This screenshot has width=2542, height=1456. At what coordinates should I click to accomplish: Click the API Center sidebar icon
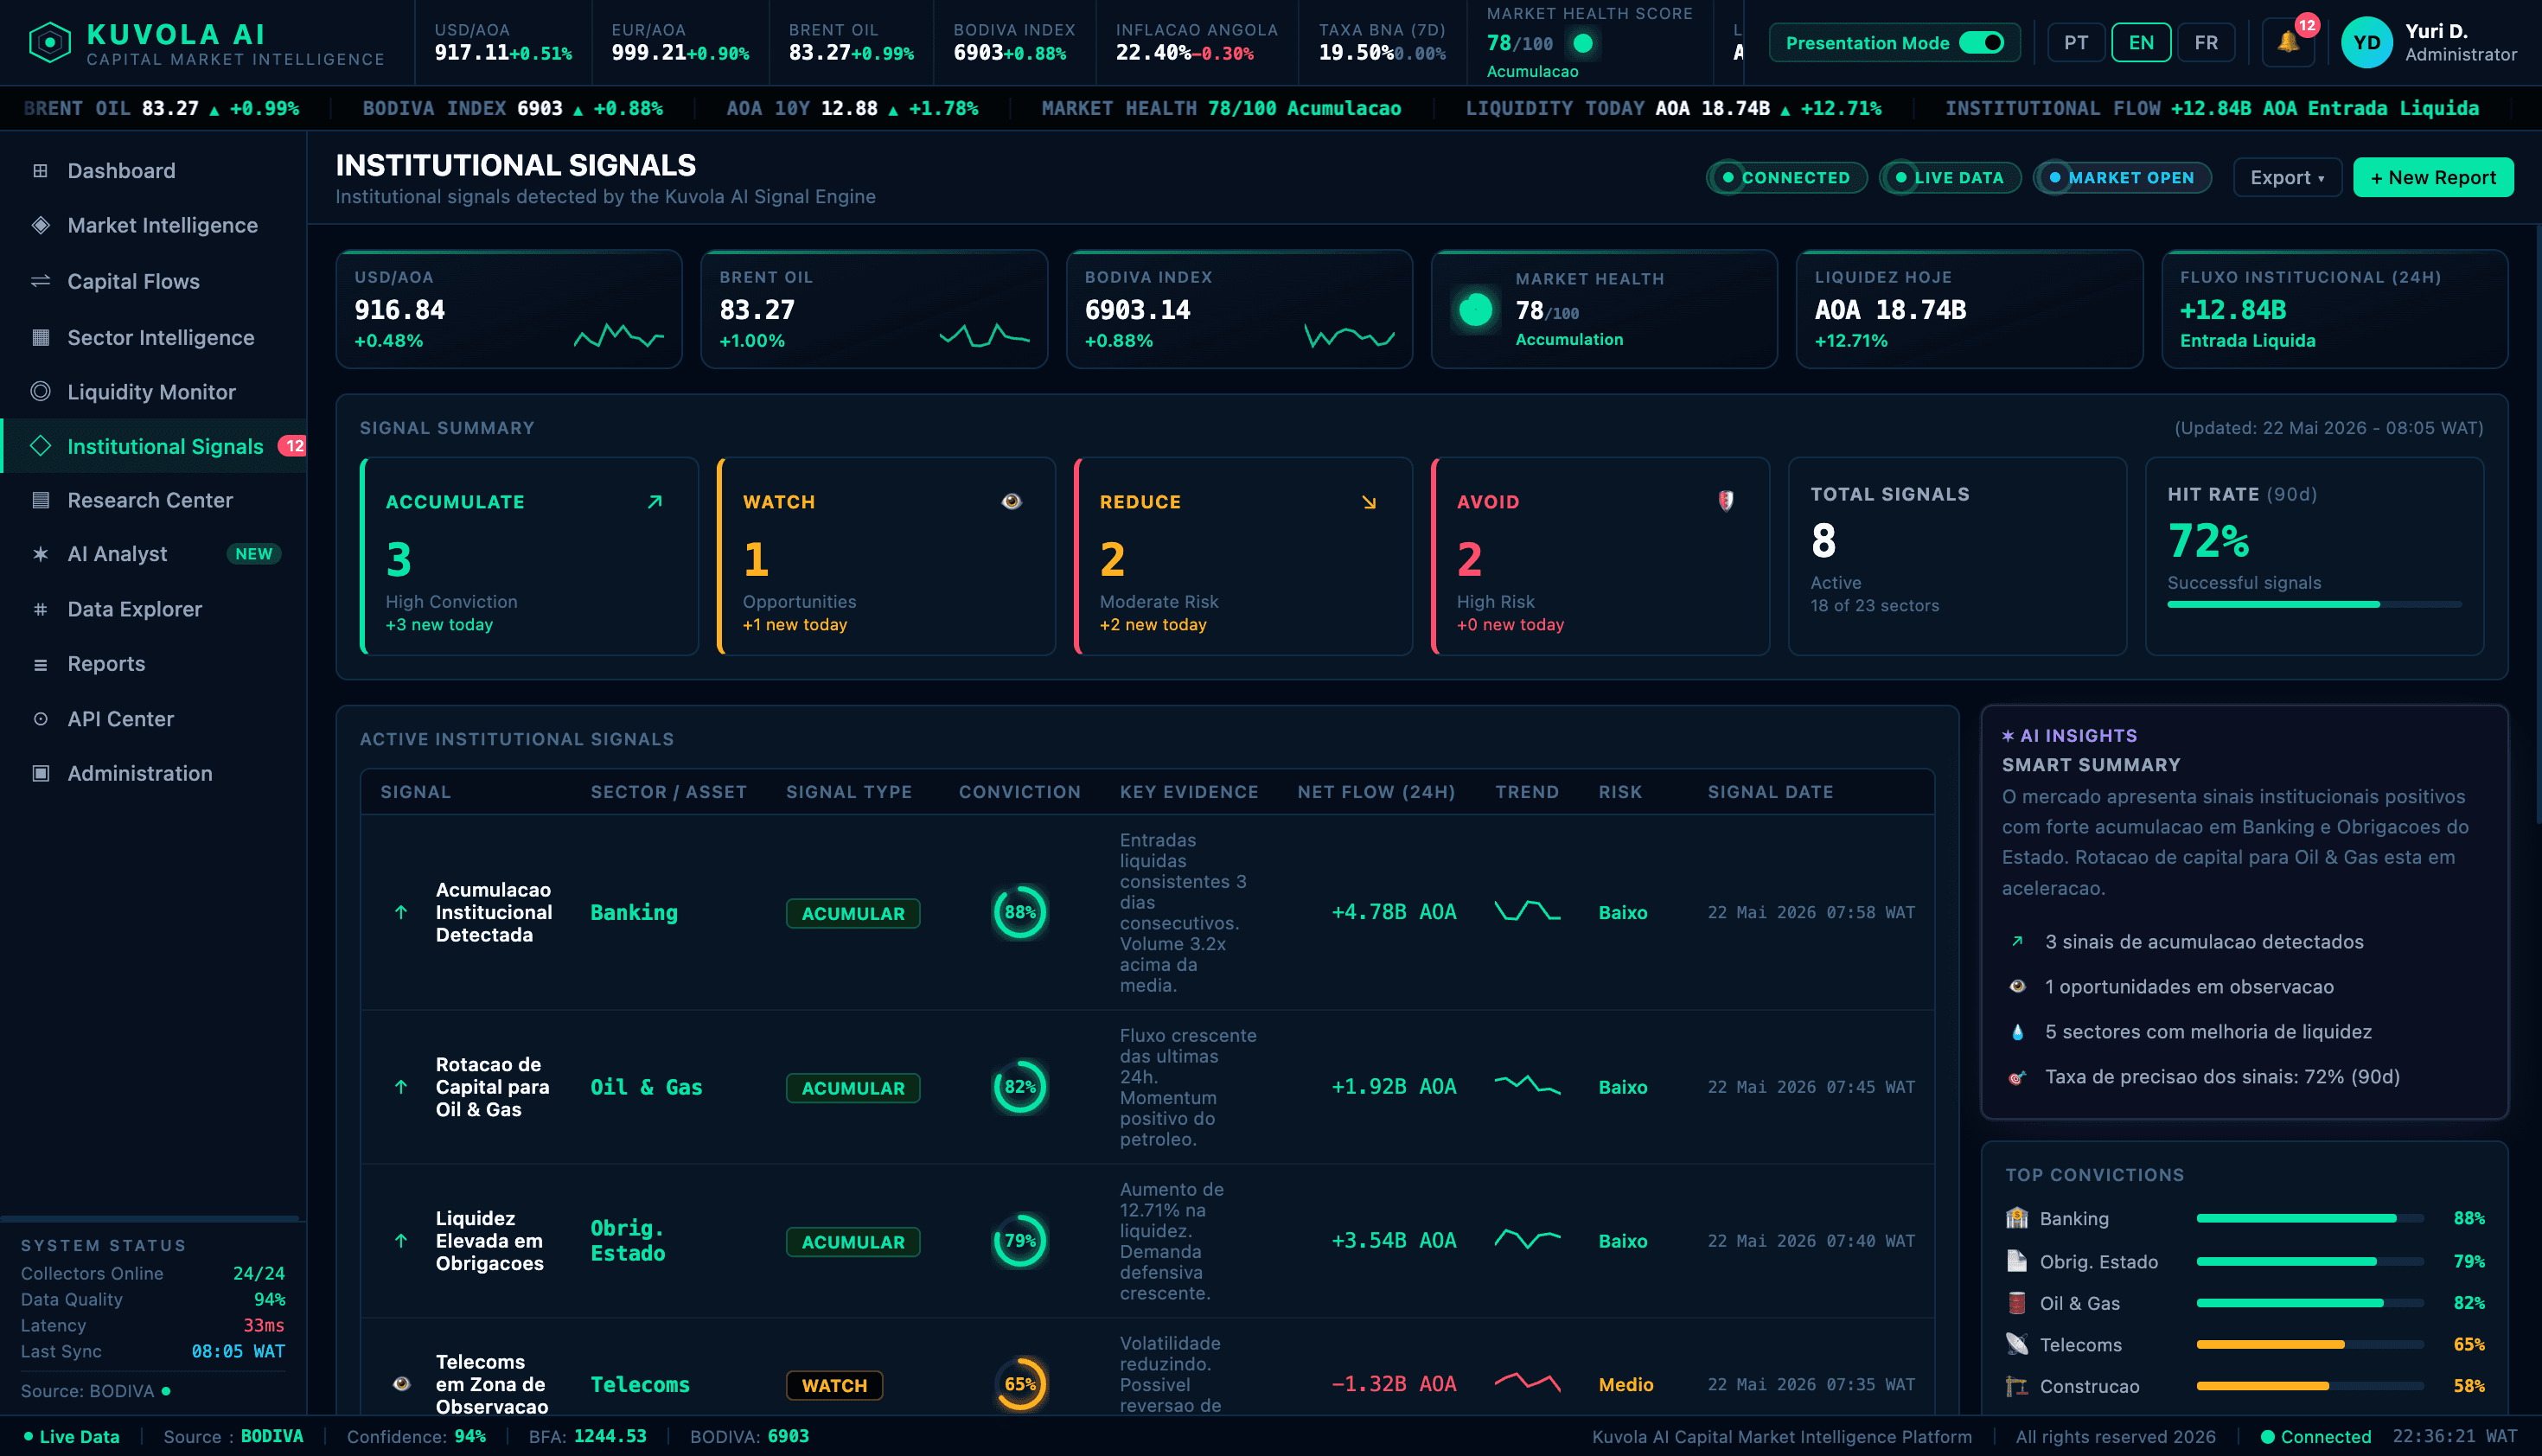coord(40,719)
